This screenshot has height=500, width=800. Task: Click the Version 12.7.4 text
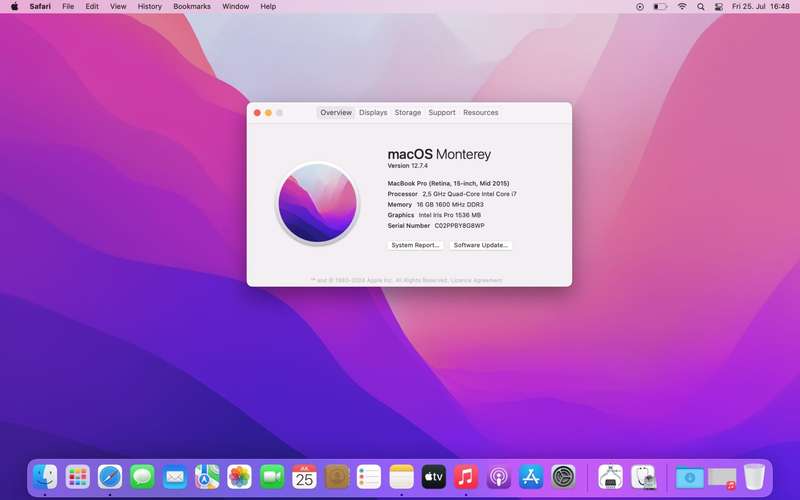point(408,166)
